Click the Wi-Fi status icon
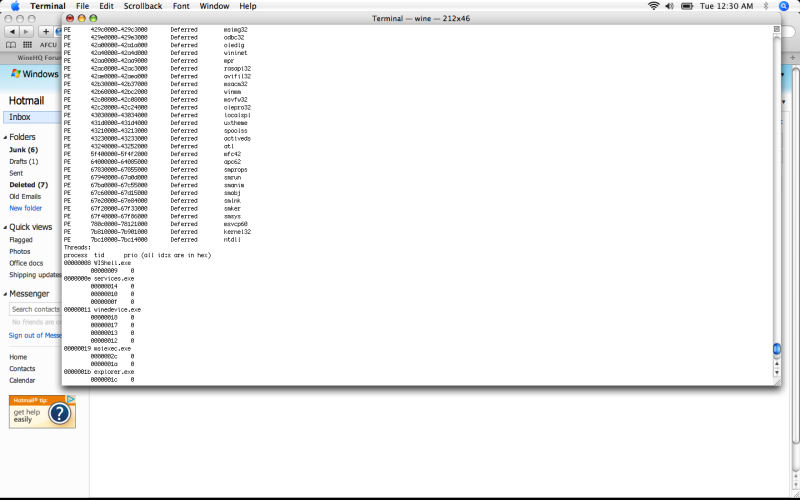The width and height of the screenshot is (800, 500). click(x=654, y=6)
